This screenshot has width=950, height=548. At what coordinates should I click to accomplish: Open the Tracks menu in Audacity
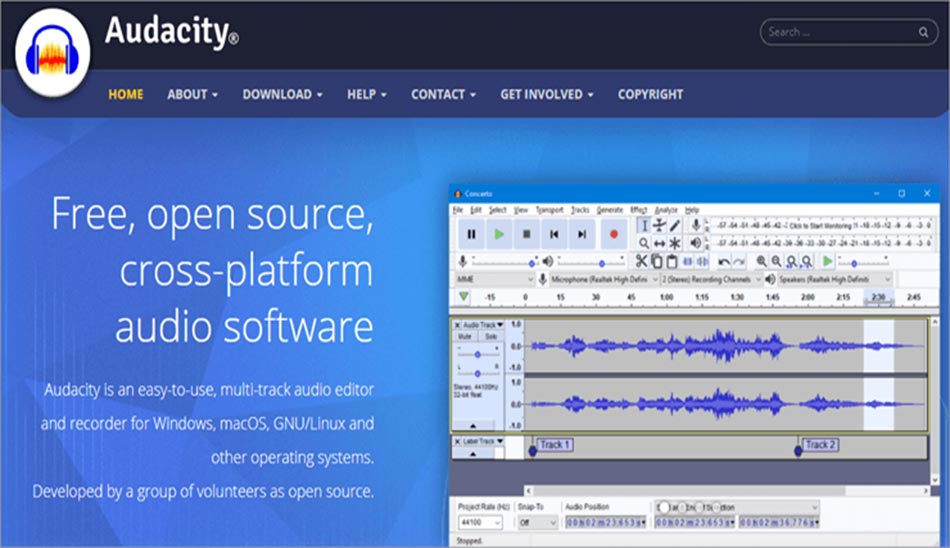[580, 210]
